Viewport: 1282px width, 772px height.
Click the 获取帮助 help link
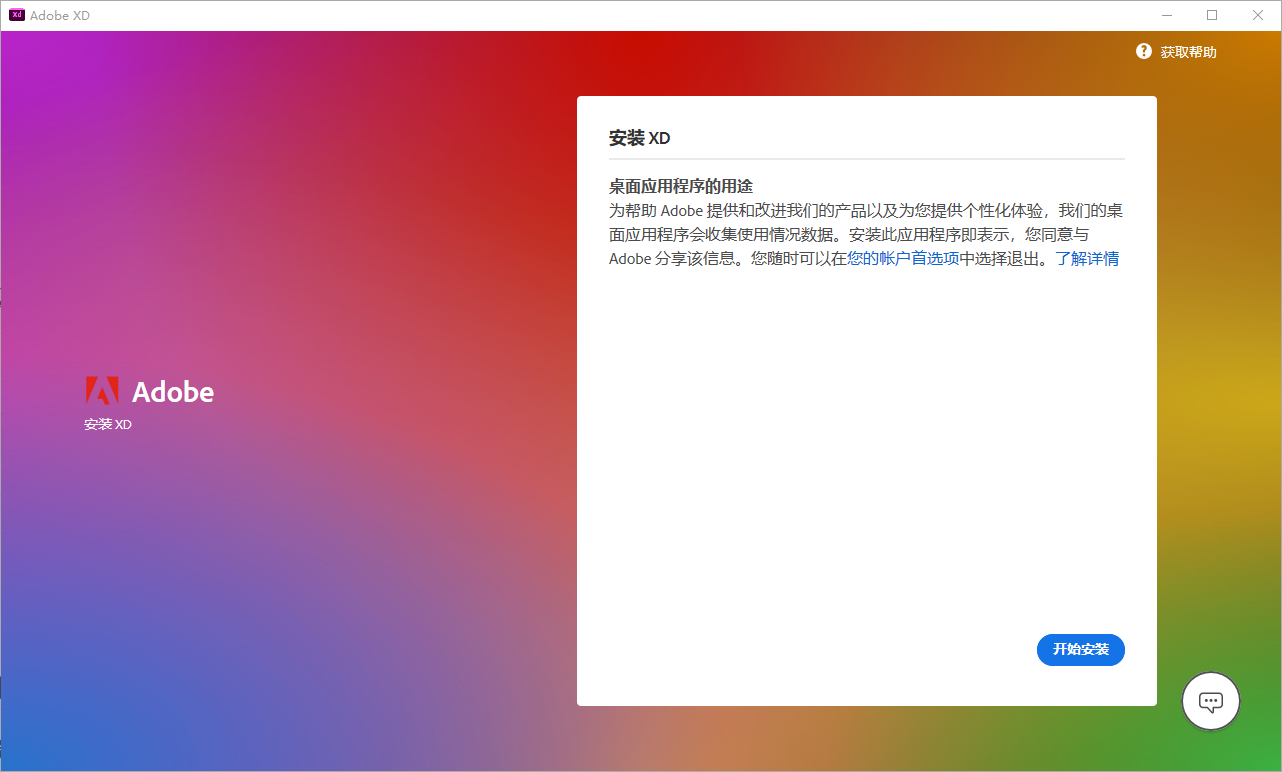coord(1188,52)
